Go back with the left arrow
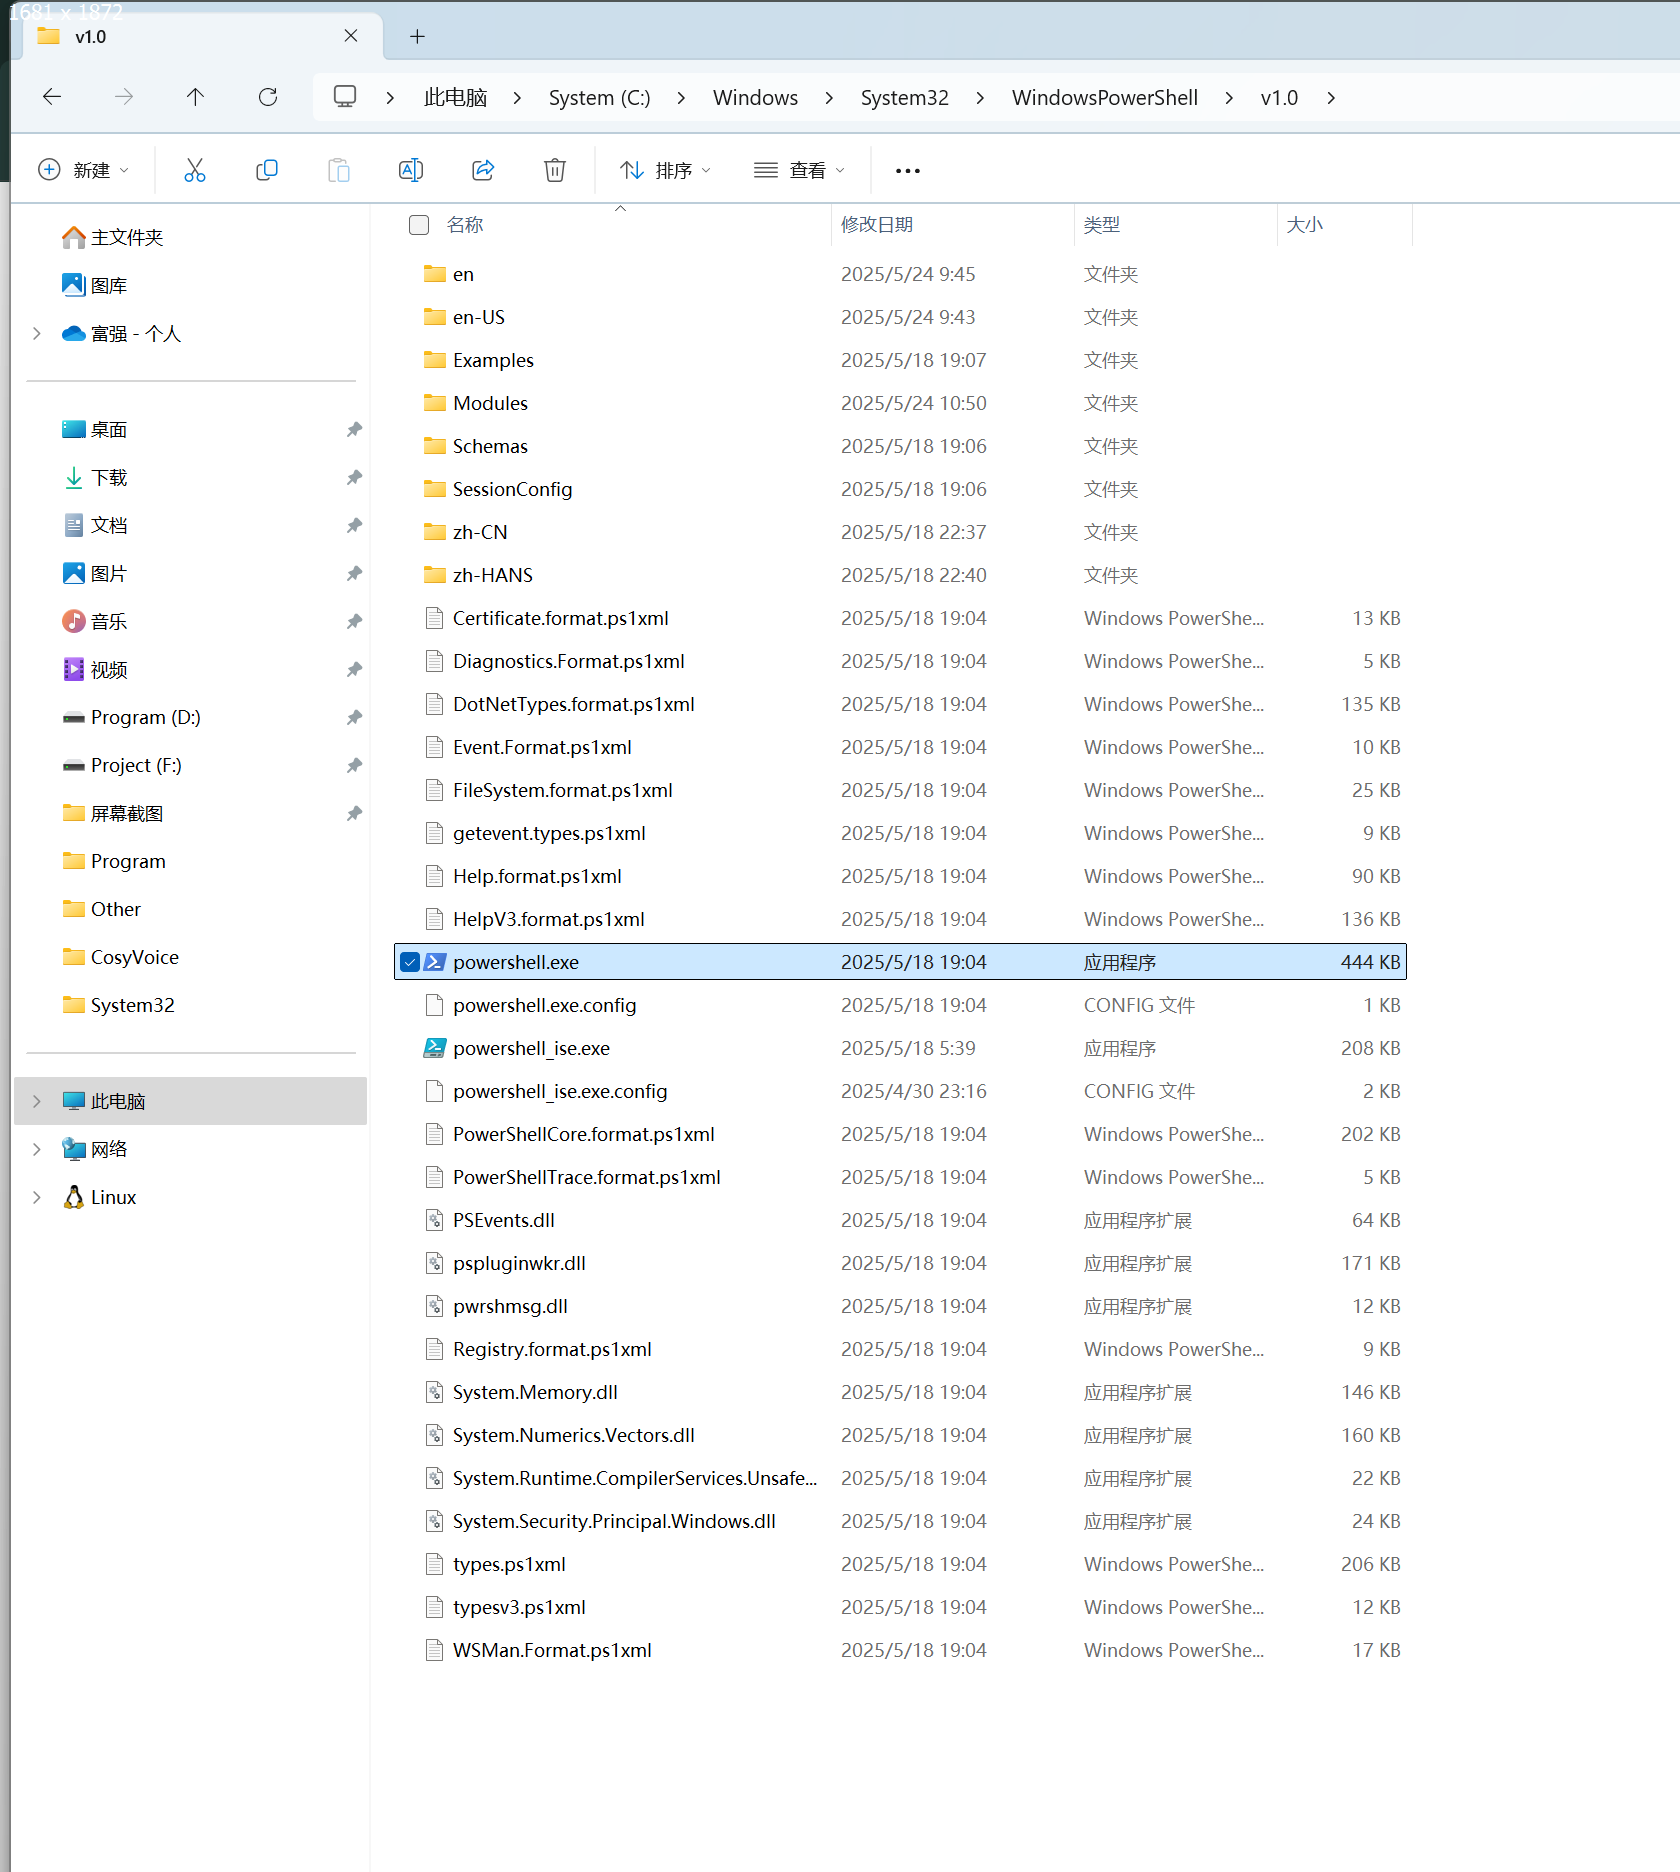 52,96
